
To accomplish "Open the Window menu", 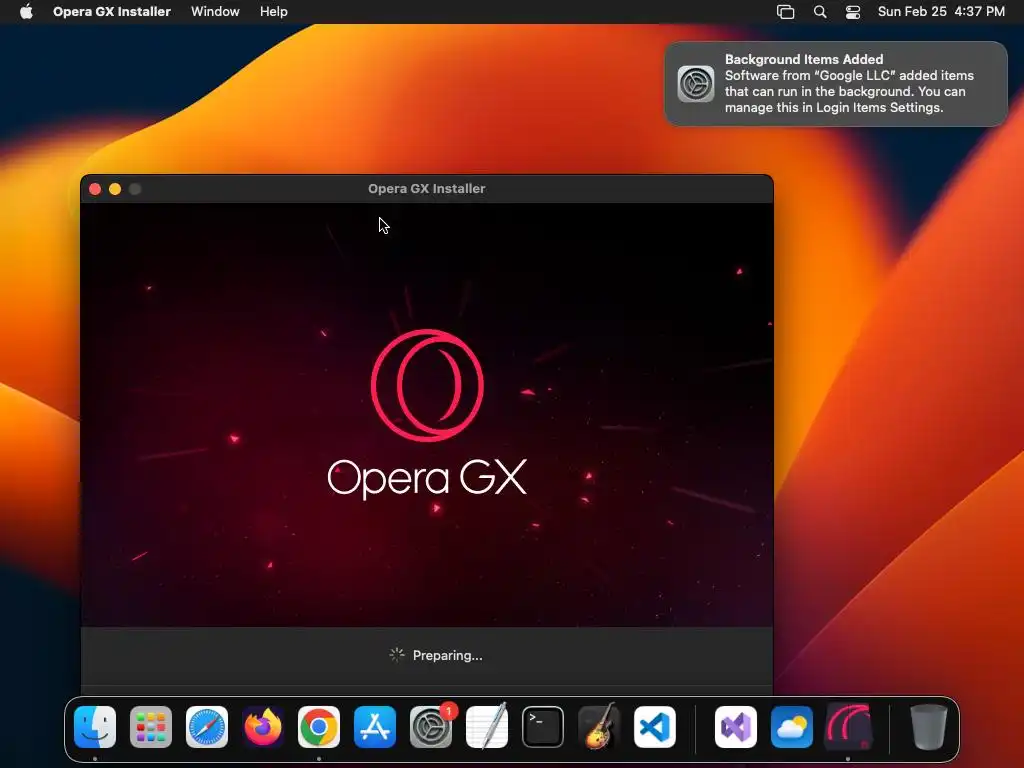I will tap(215, 11).
